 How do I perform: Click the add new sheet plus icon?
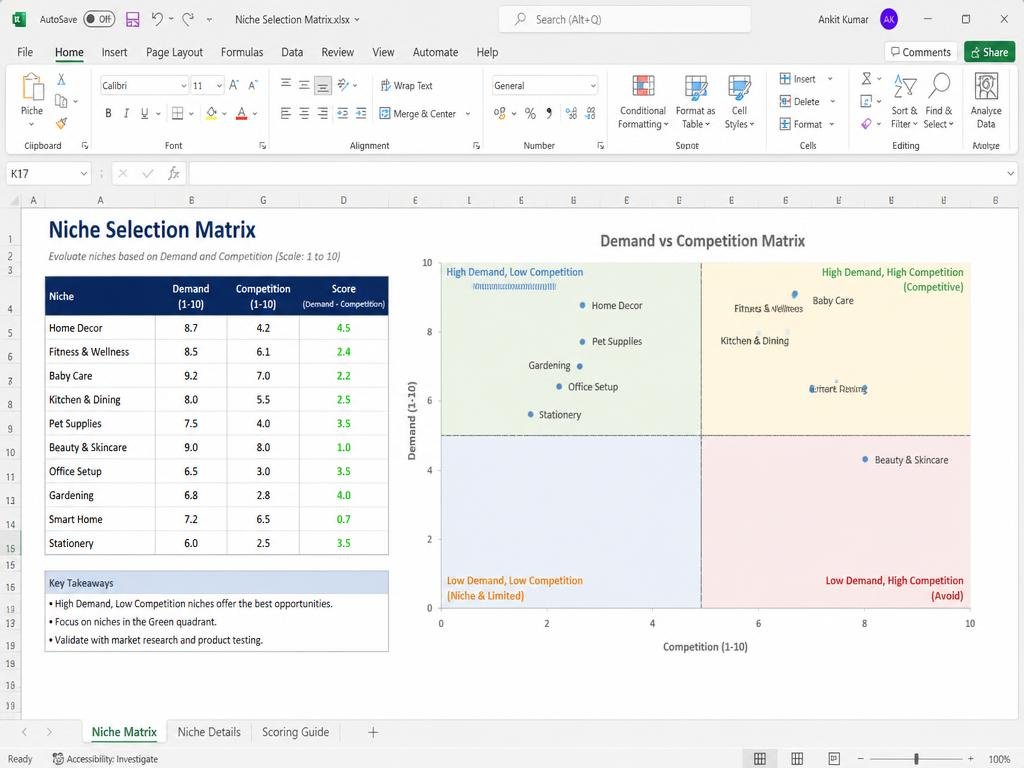[373, 733]
